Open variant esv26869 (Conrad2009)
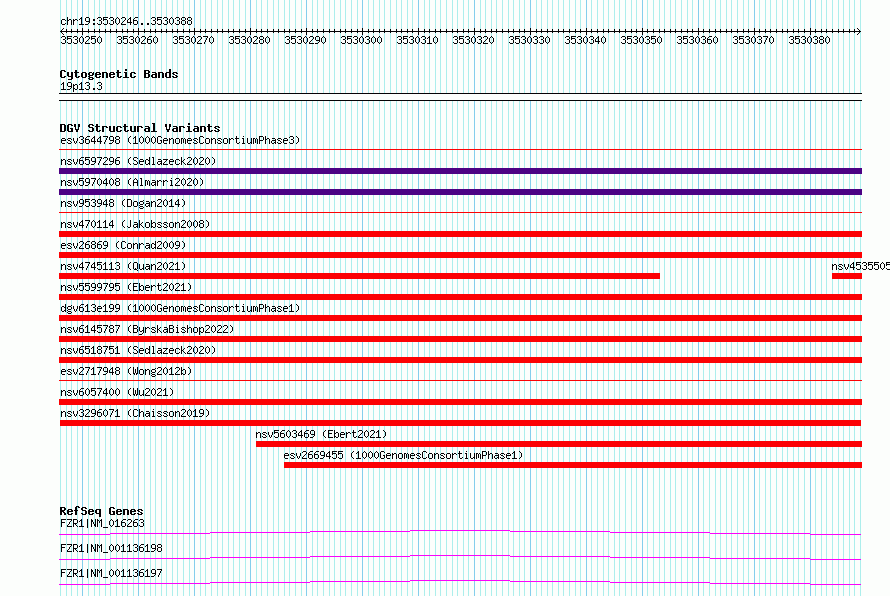Viewport: 890px width, 596px height. coord(123,245)
